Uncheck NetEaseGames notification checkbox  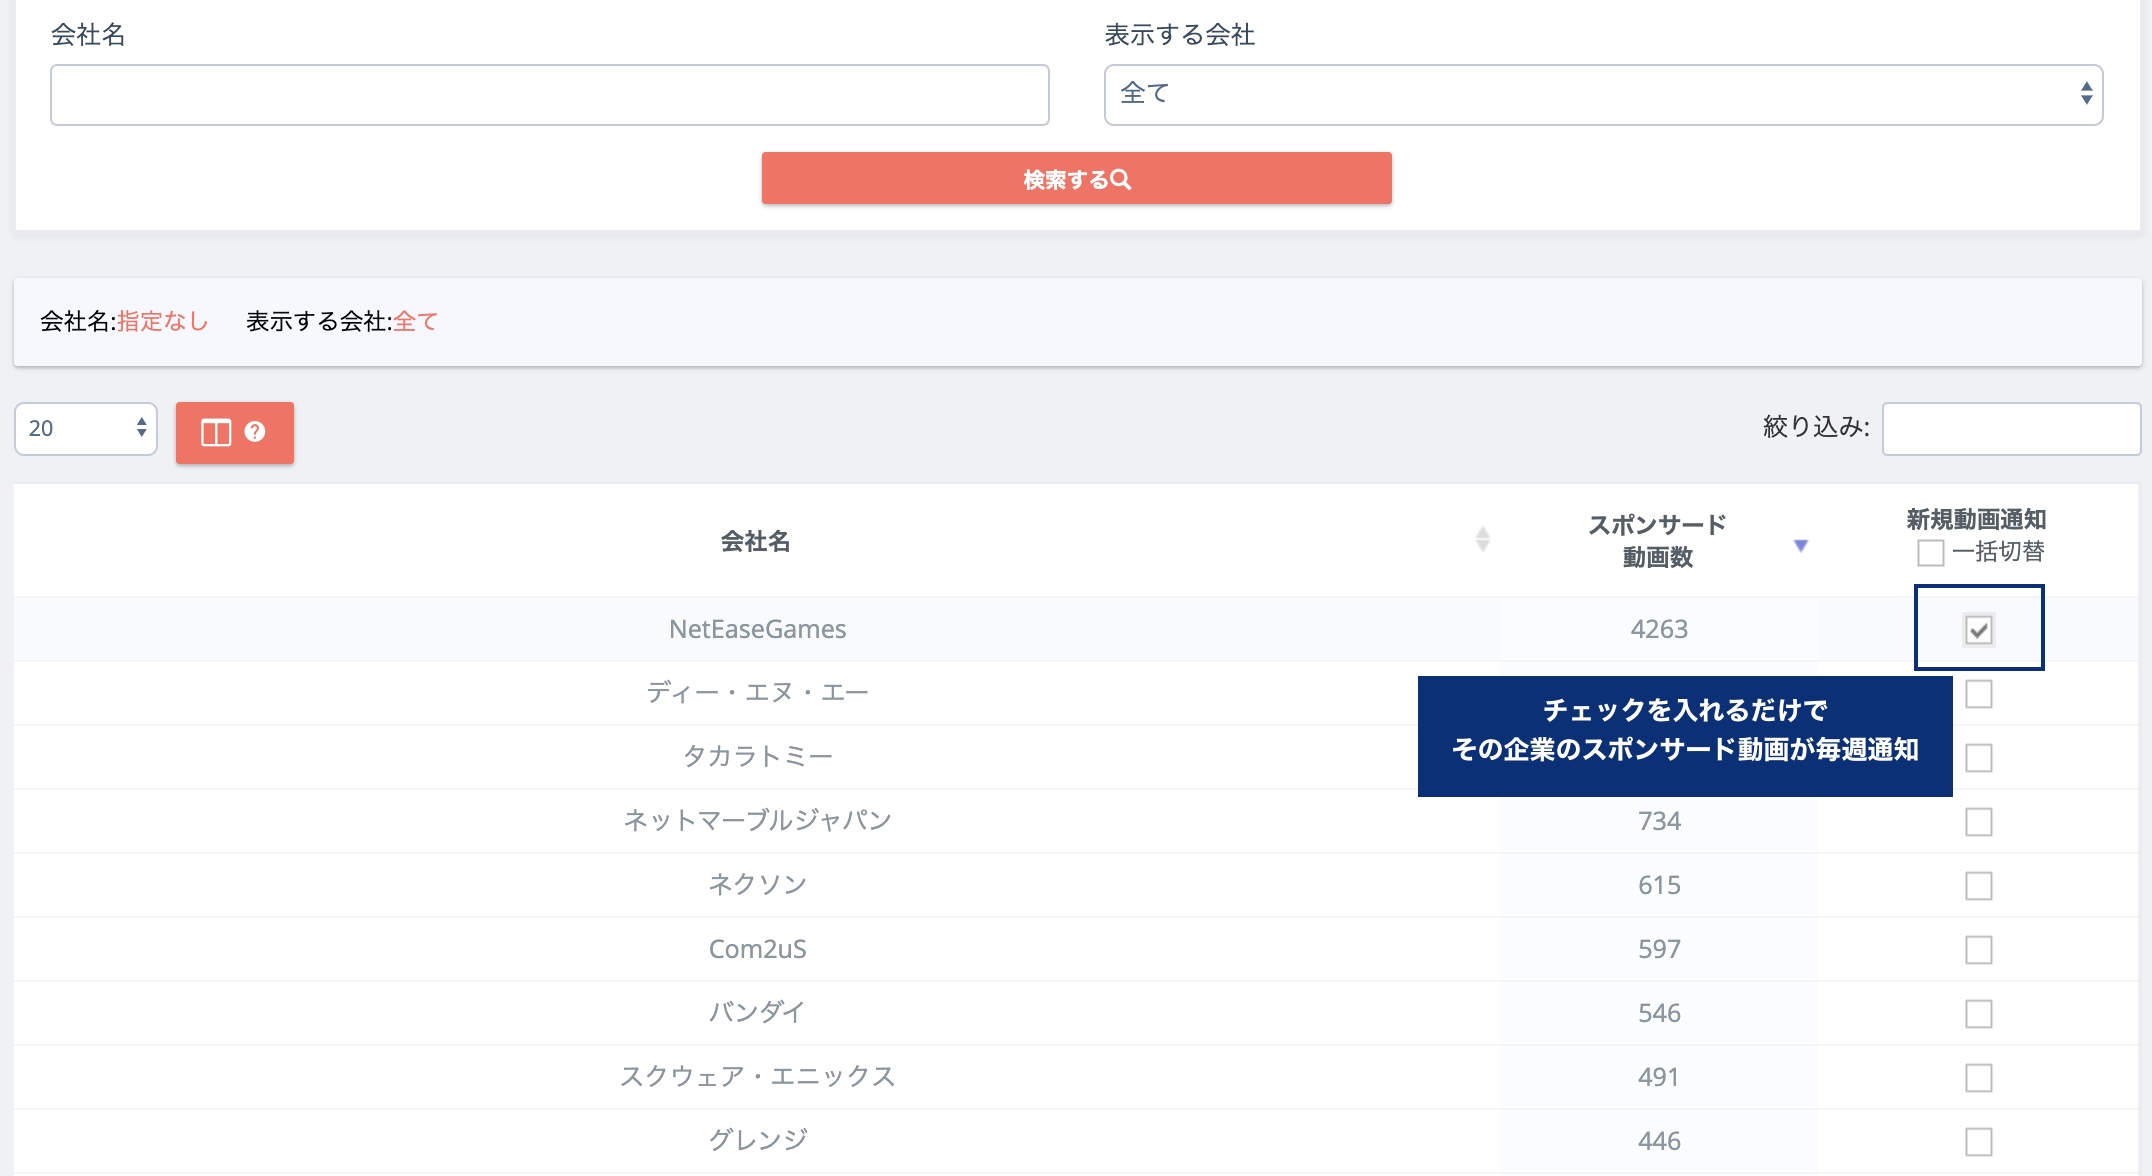click(1978, 629)
